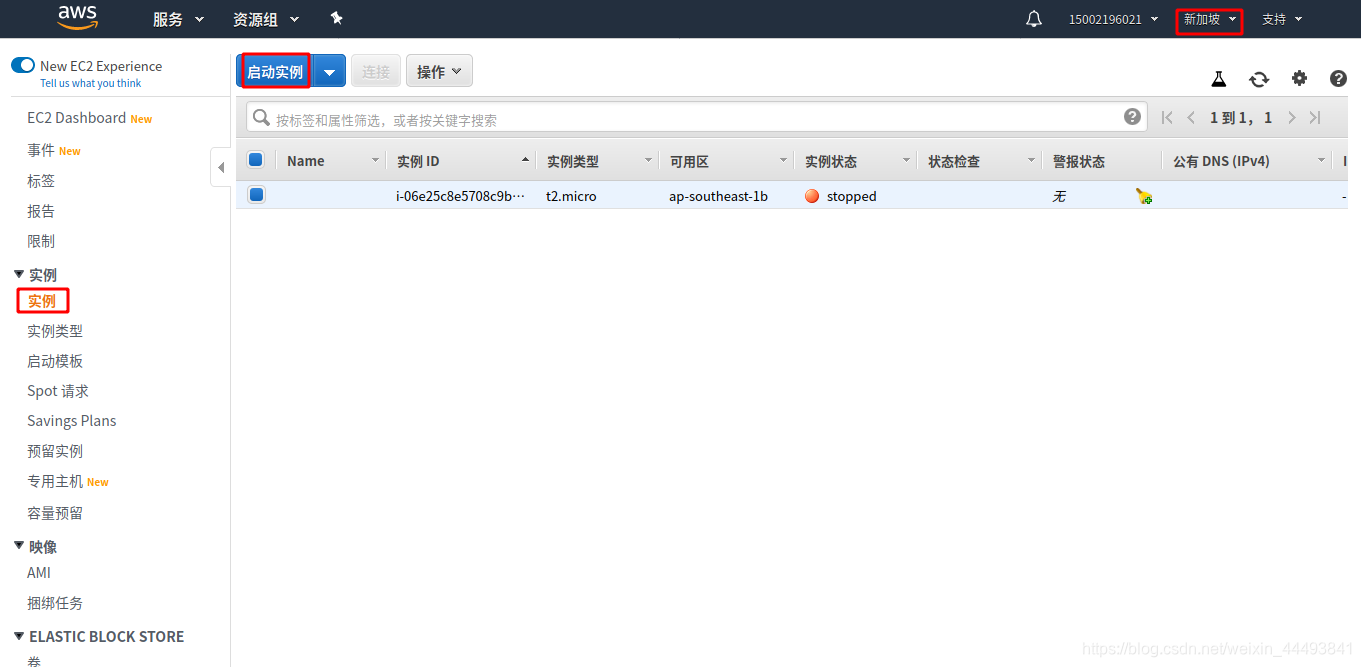Click the t2.micro cell
Screen dimensions: 1361x667
tap(571, 196)
